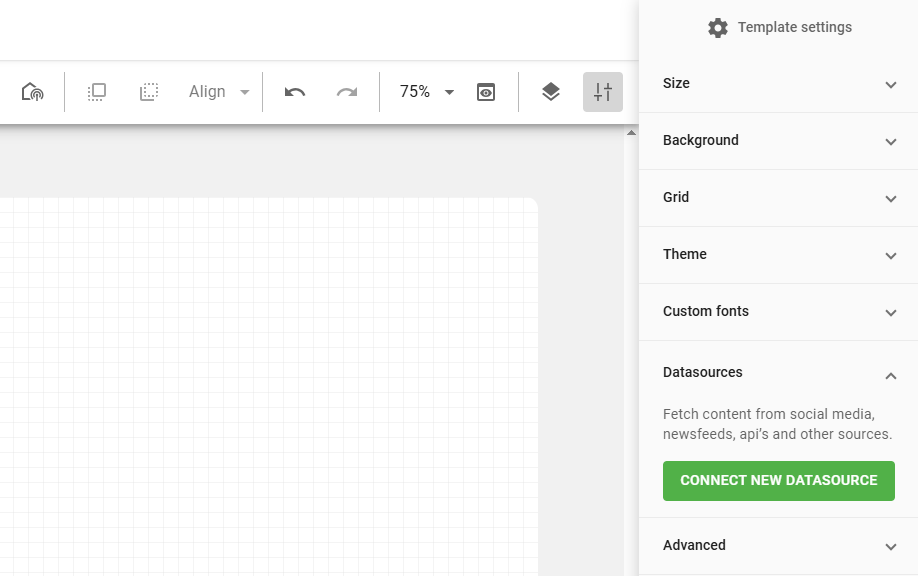
Task: Click the Connect New Datasource button
Action: coord(779,481)
